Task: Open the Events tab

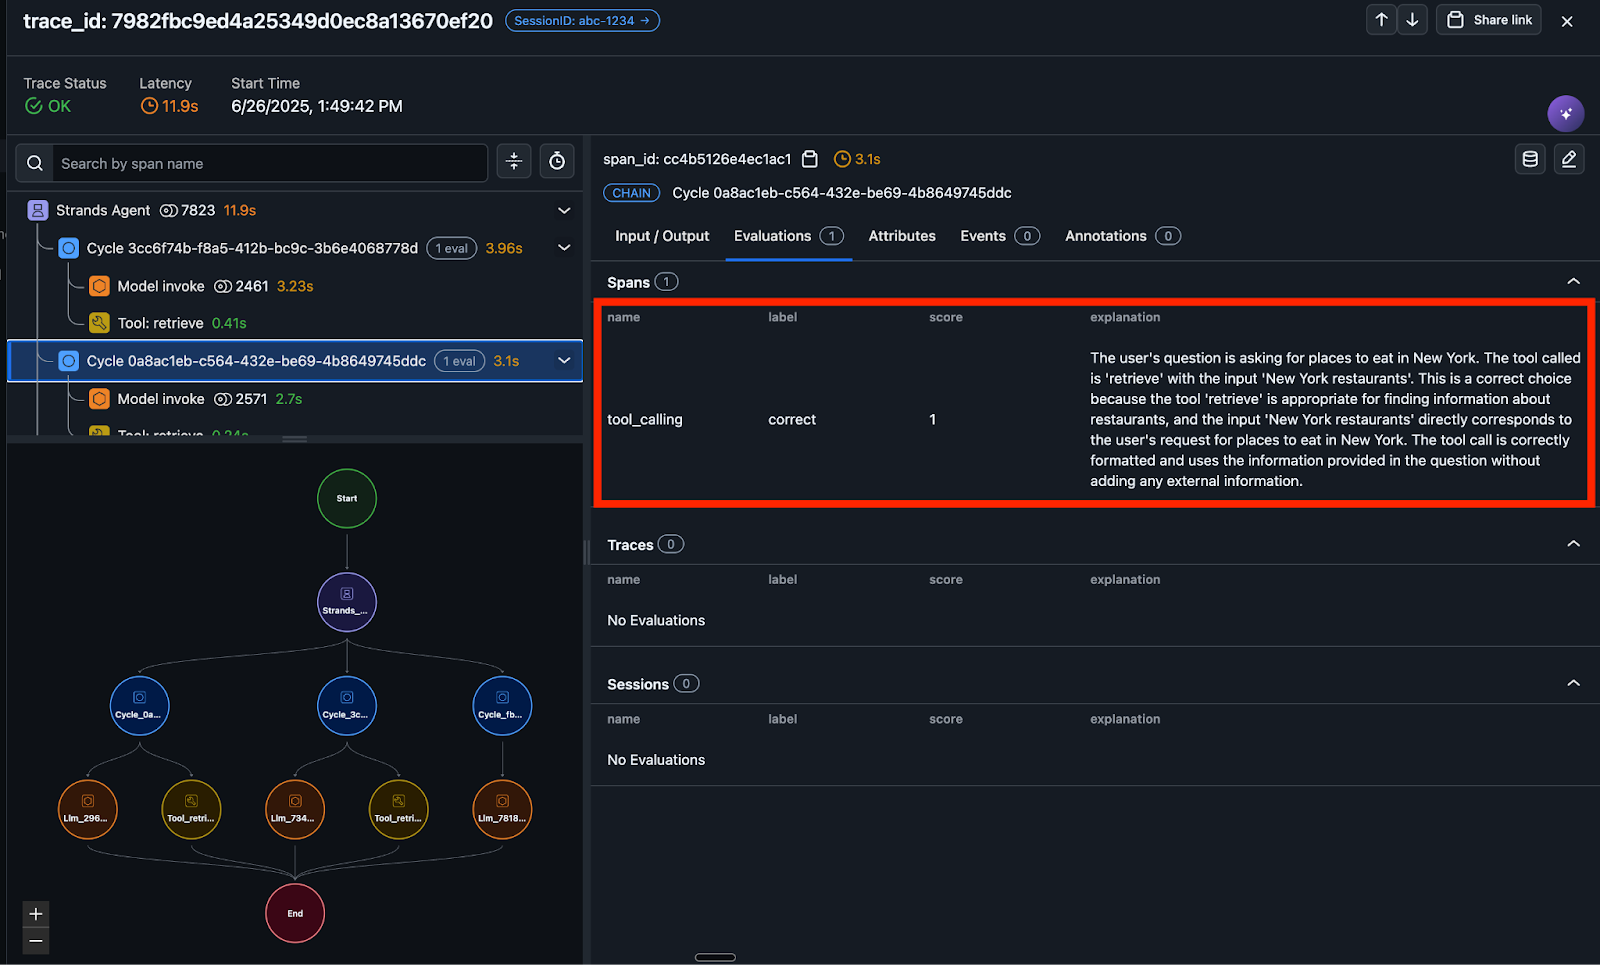Action: (1000, 236)
